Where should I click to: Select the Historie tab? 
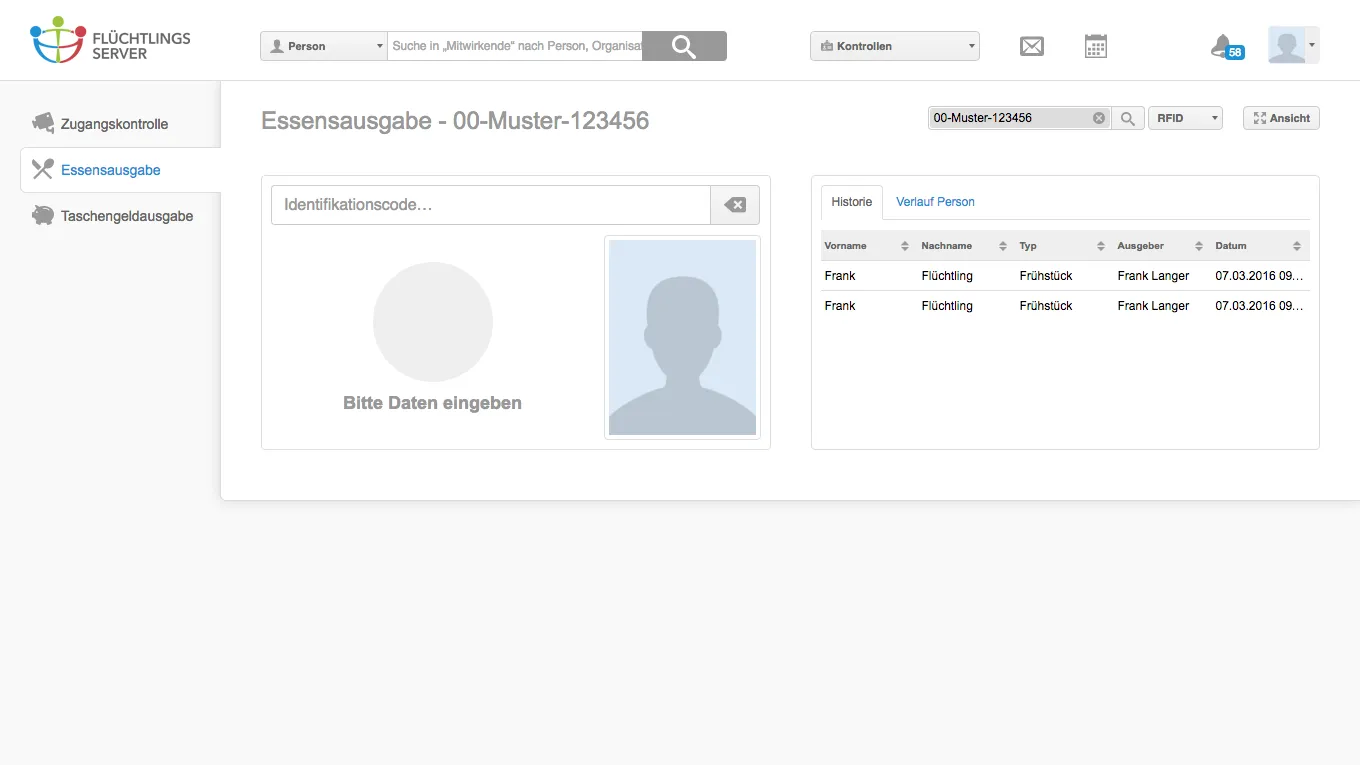(x=852, y=202)
